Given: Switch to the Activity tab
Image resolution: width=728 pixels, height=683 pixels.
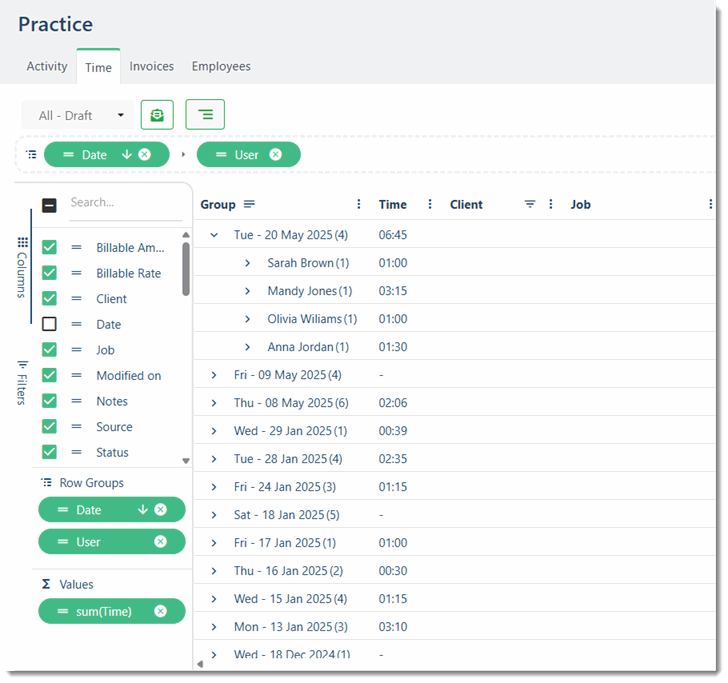Looking at the screenshot, I should click(x=47, y=66).
